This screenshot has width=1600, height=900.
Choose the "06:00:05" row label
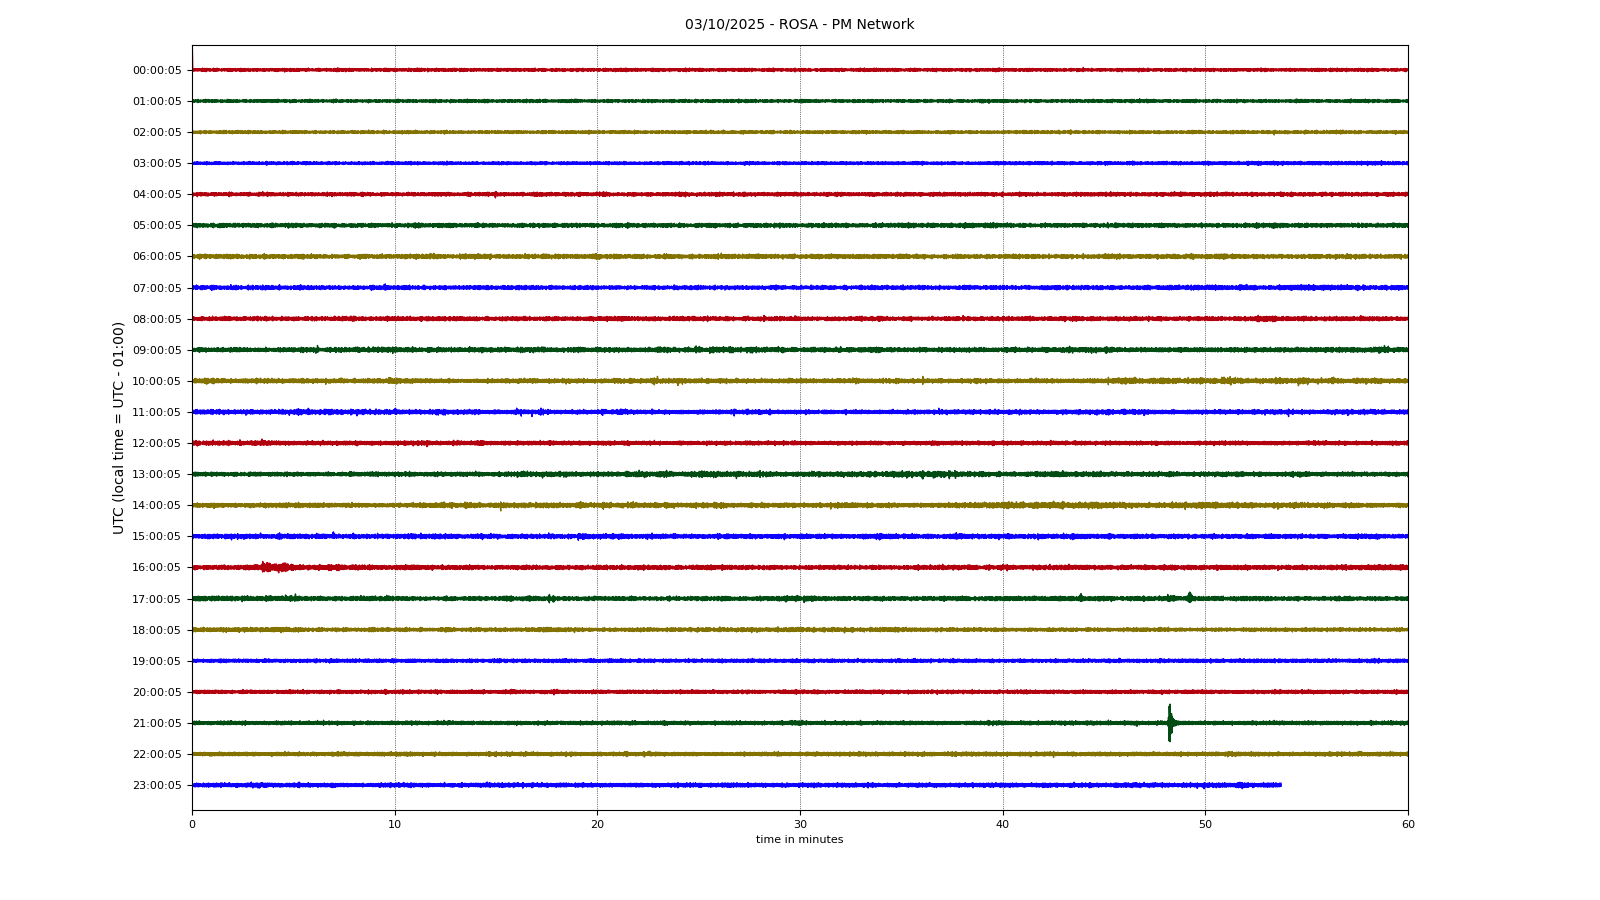pos(157,256)
